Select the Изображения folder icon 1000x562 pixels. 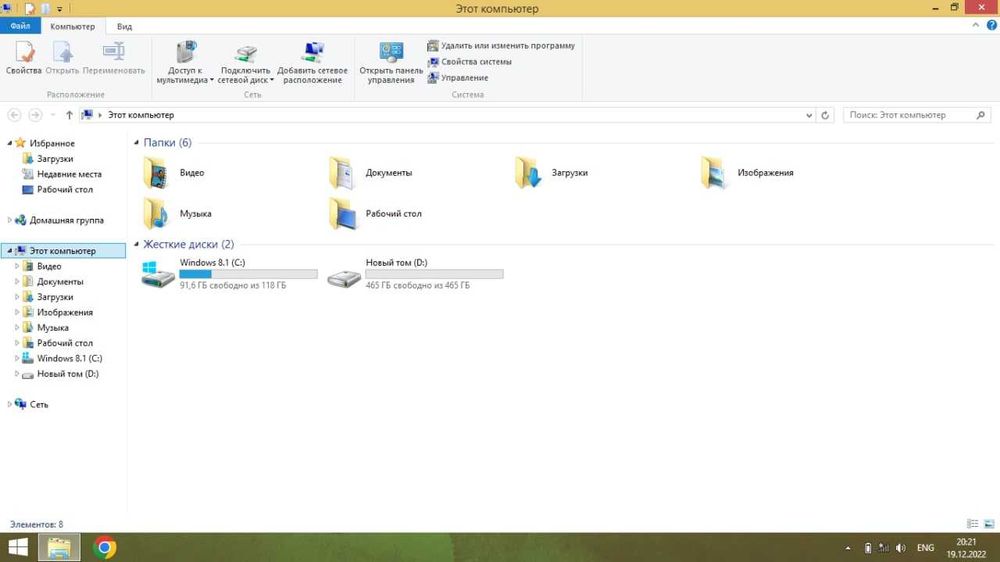(x=714, y=173)
